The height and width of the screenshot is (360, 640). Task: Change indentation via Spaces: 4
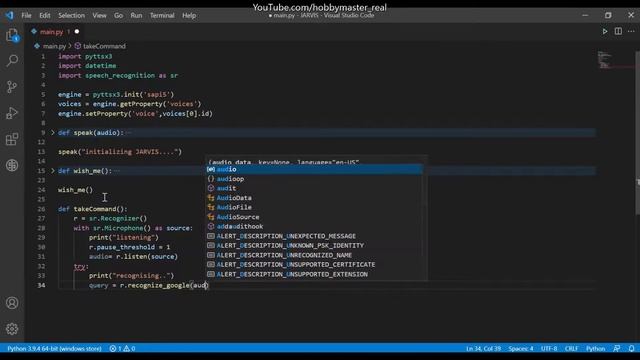[521, 349]
